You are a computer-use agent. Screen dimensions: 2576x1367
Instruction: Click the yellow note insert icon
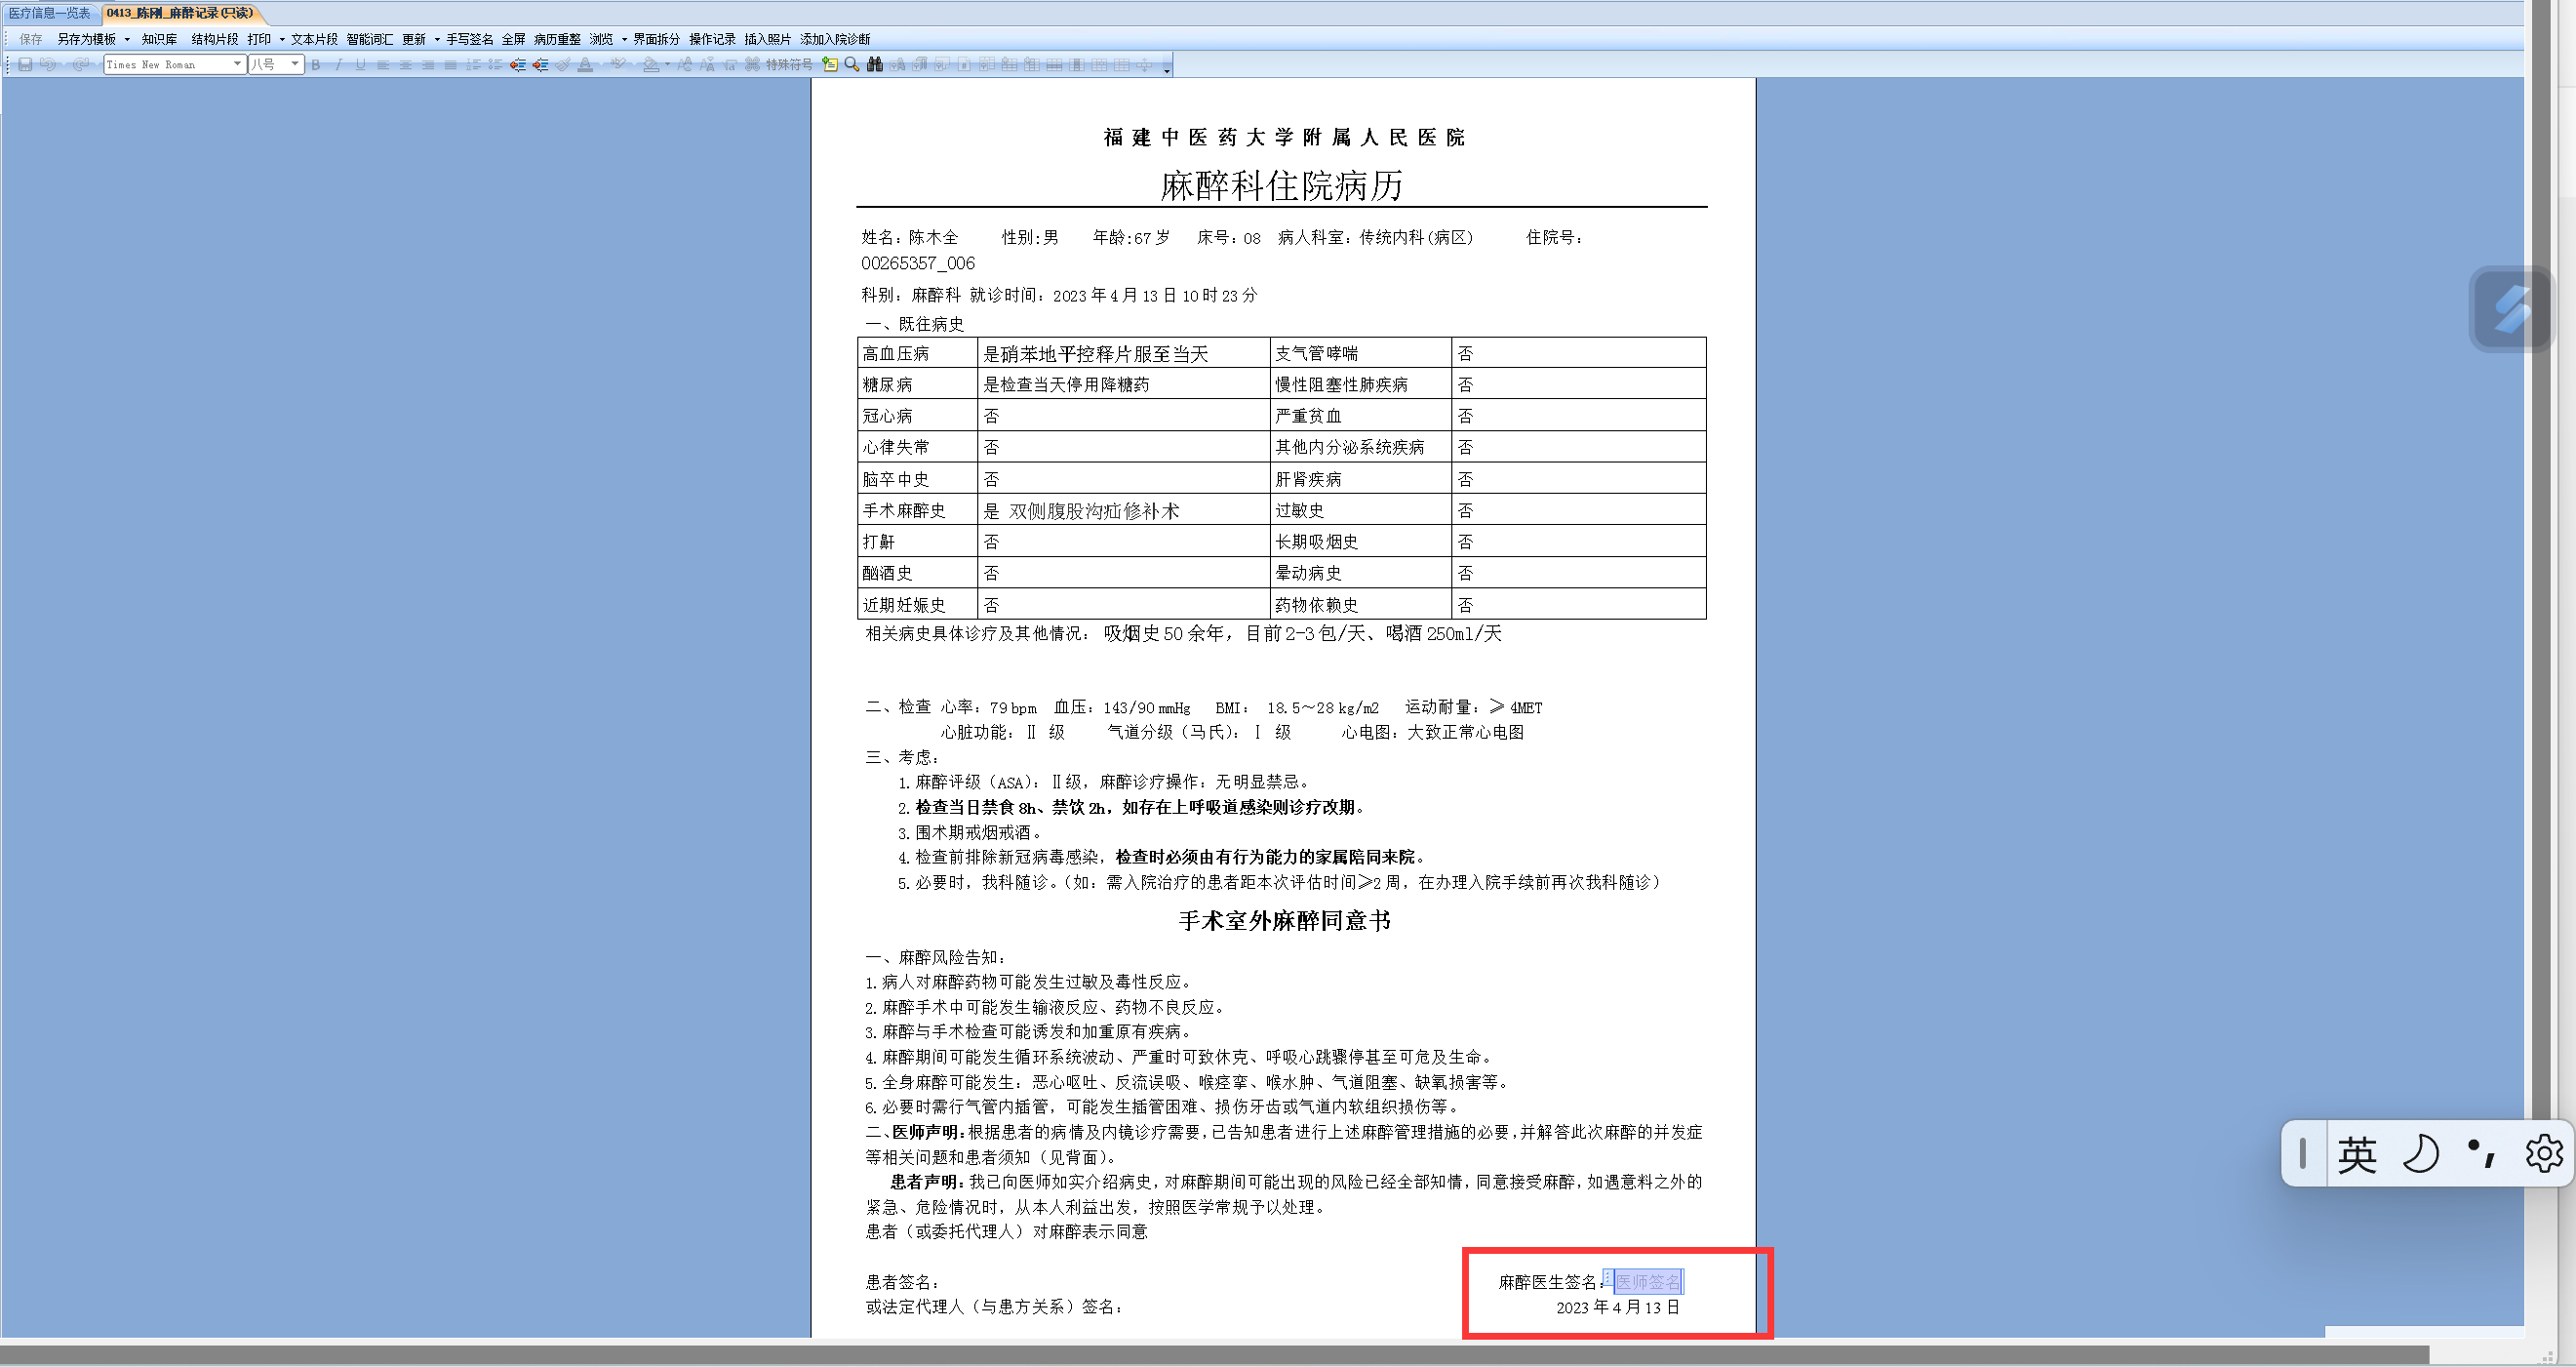click(x=829, y=65)
